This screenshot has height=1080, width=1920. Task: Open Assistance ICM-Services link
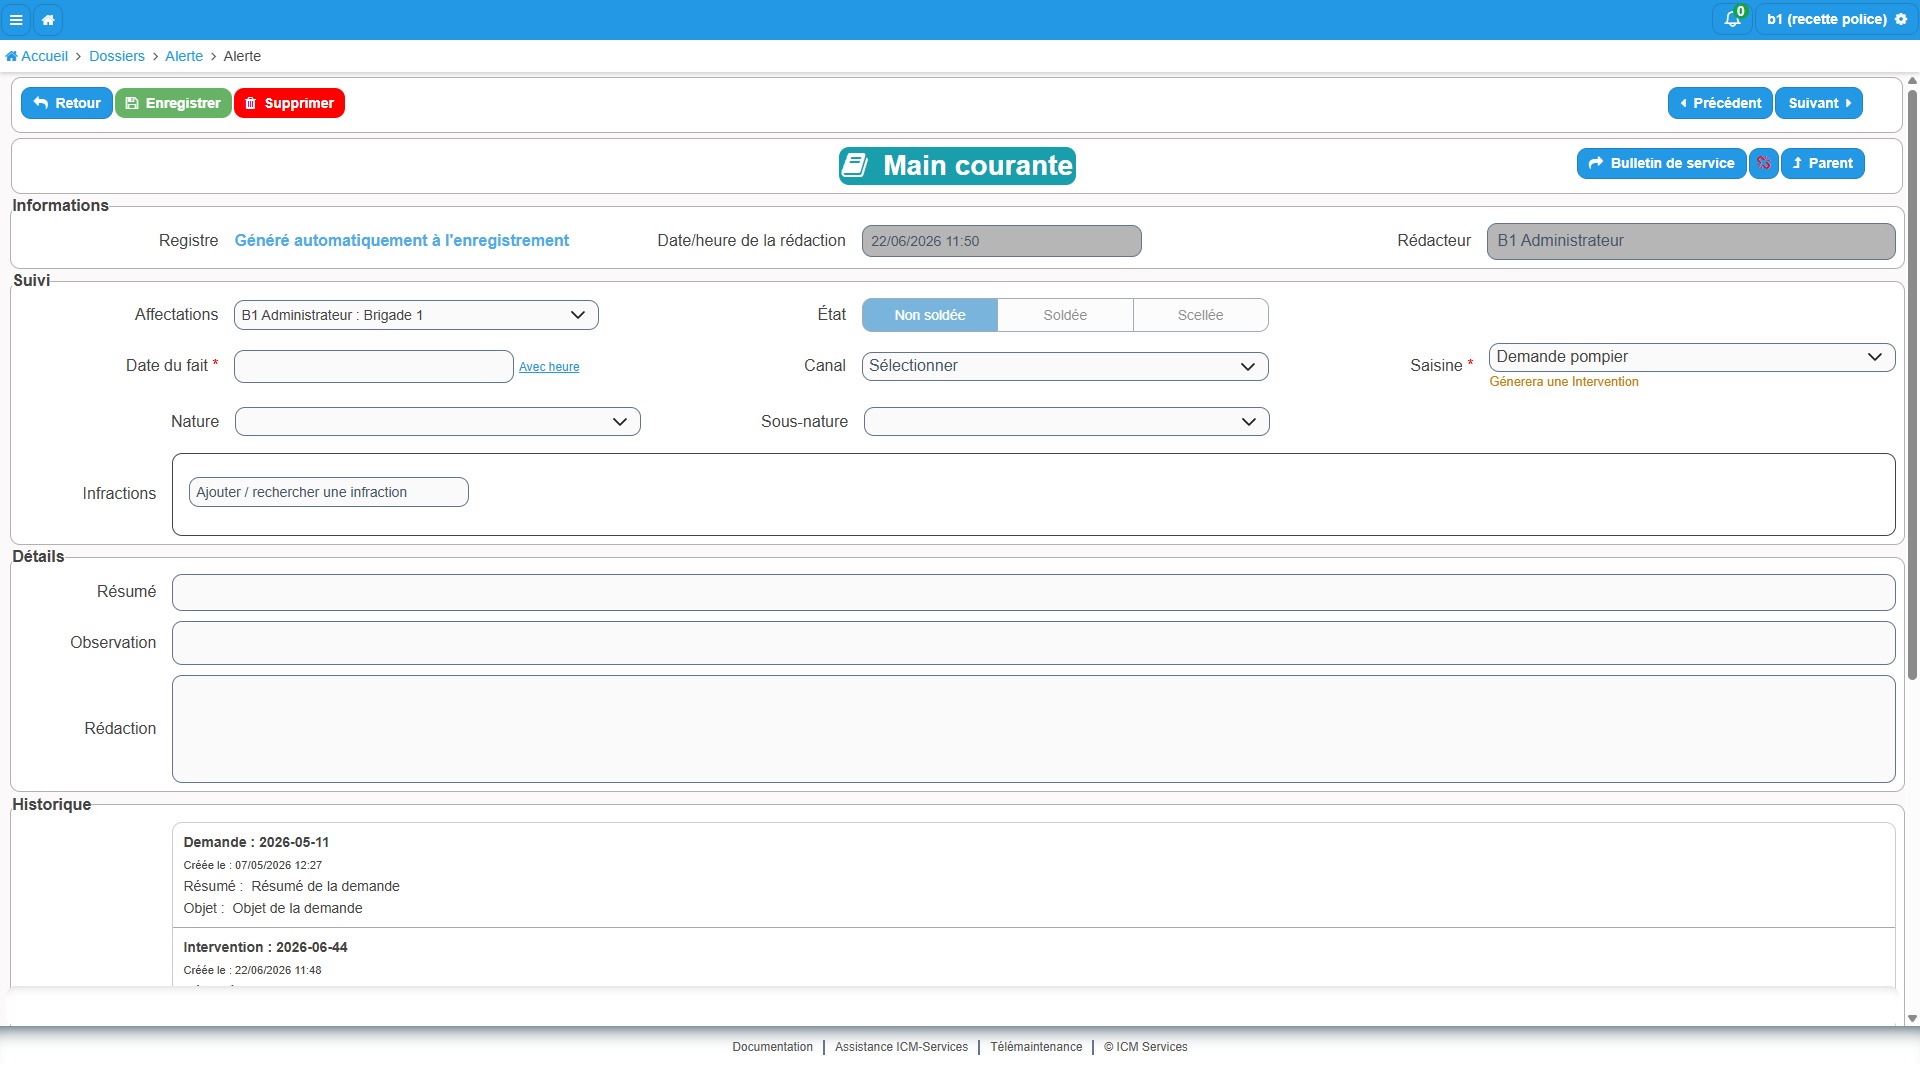tap(902, 1047)
